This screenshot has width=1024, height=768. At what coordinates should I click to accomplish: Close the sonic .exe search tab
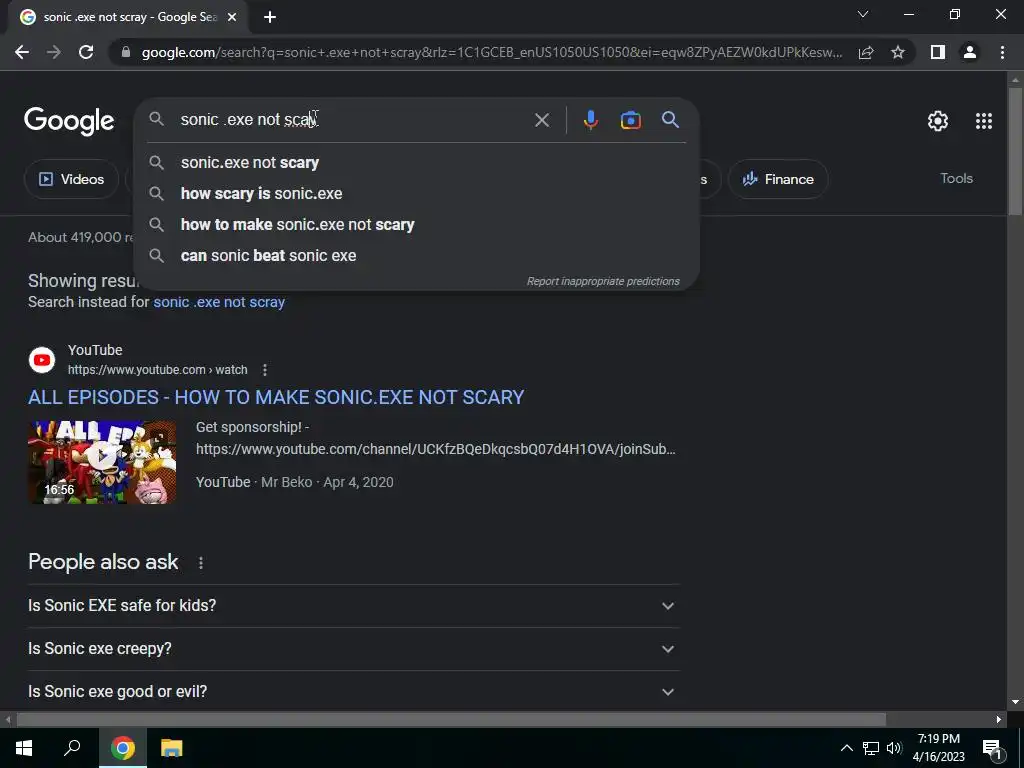232,18
